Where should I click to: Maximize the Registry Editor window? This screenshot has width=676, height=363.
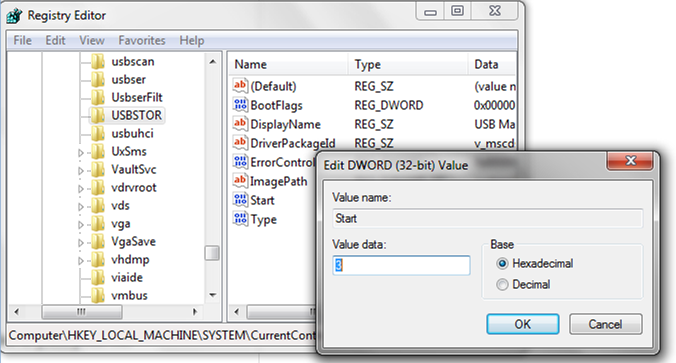point(458,11)
